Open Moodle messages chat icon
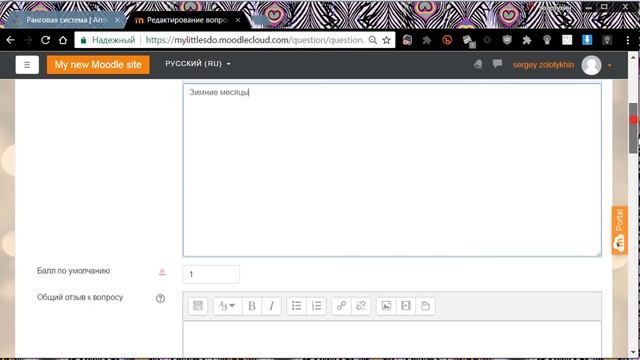This screenshot has height=360, width=640. click(497, 64)
